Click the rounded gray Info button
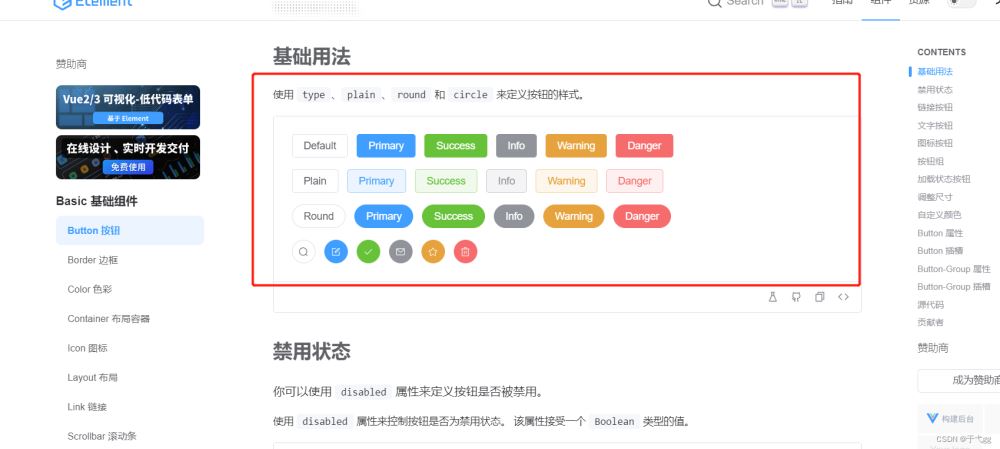This screenshot has width=1000, height=449. click(514, 216)
